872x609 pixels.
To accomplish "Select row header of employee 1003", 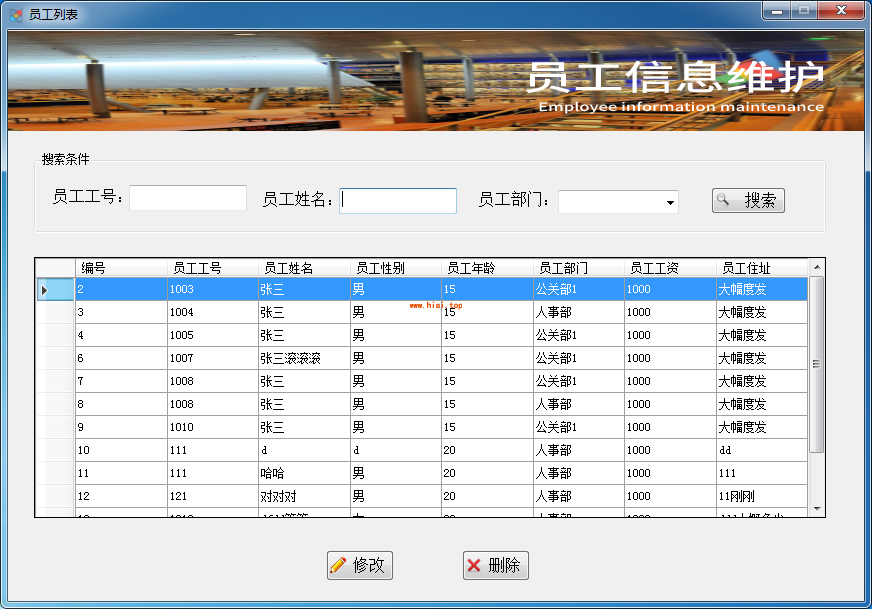I will point(55,289).
